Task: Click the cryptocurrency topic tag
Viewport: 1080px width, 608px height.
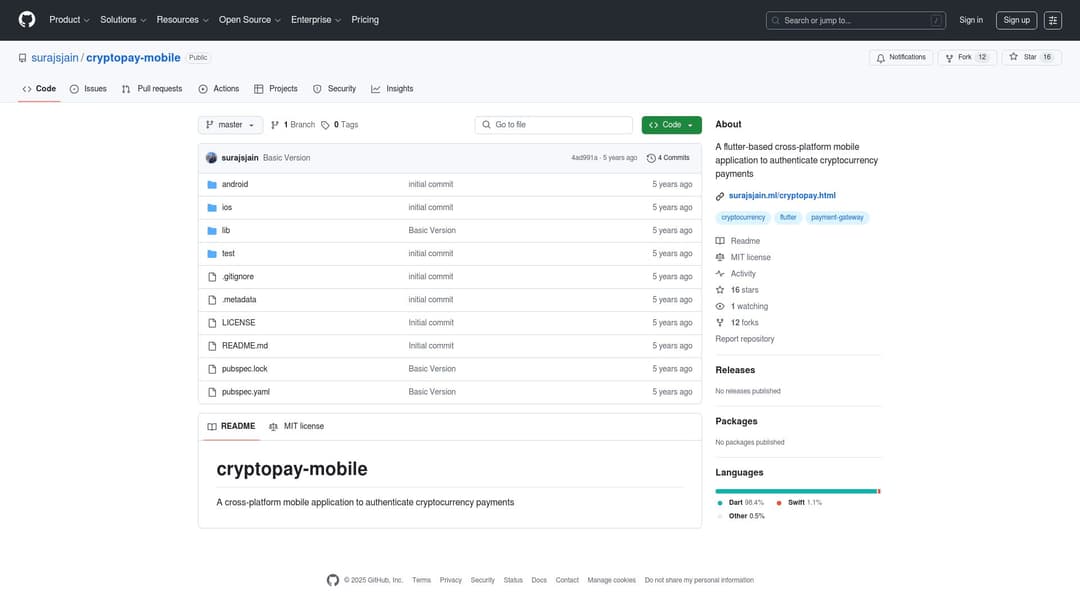Action: tap(743, 218)
